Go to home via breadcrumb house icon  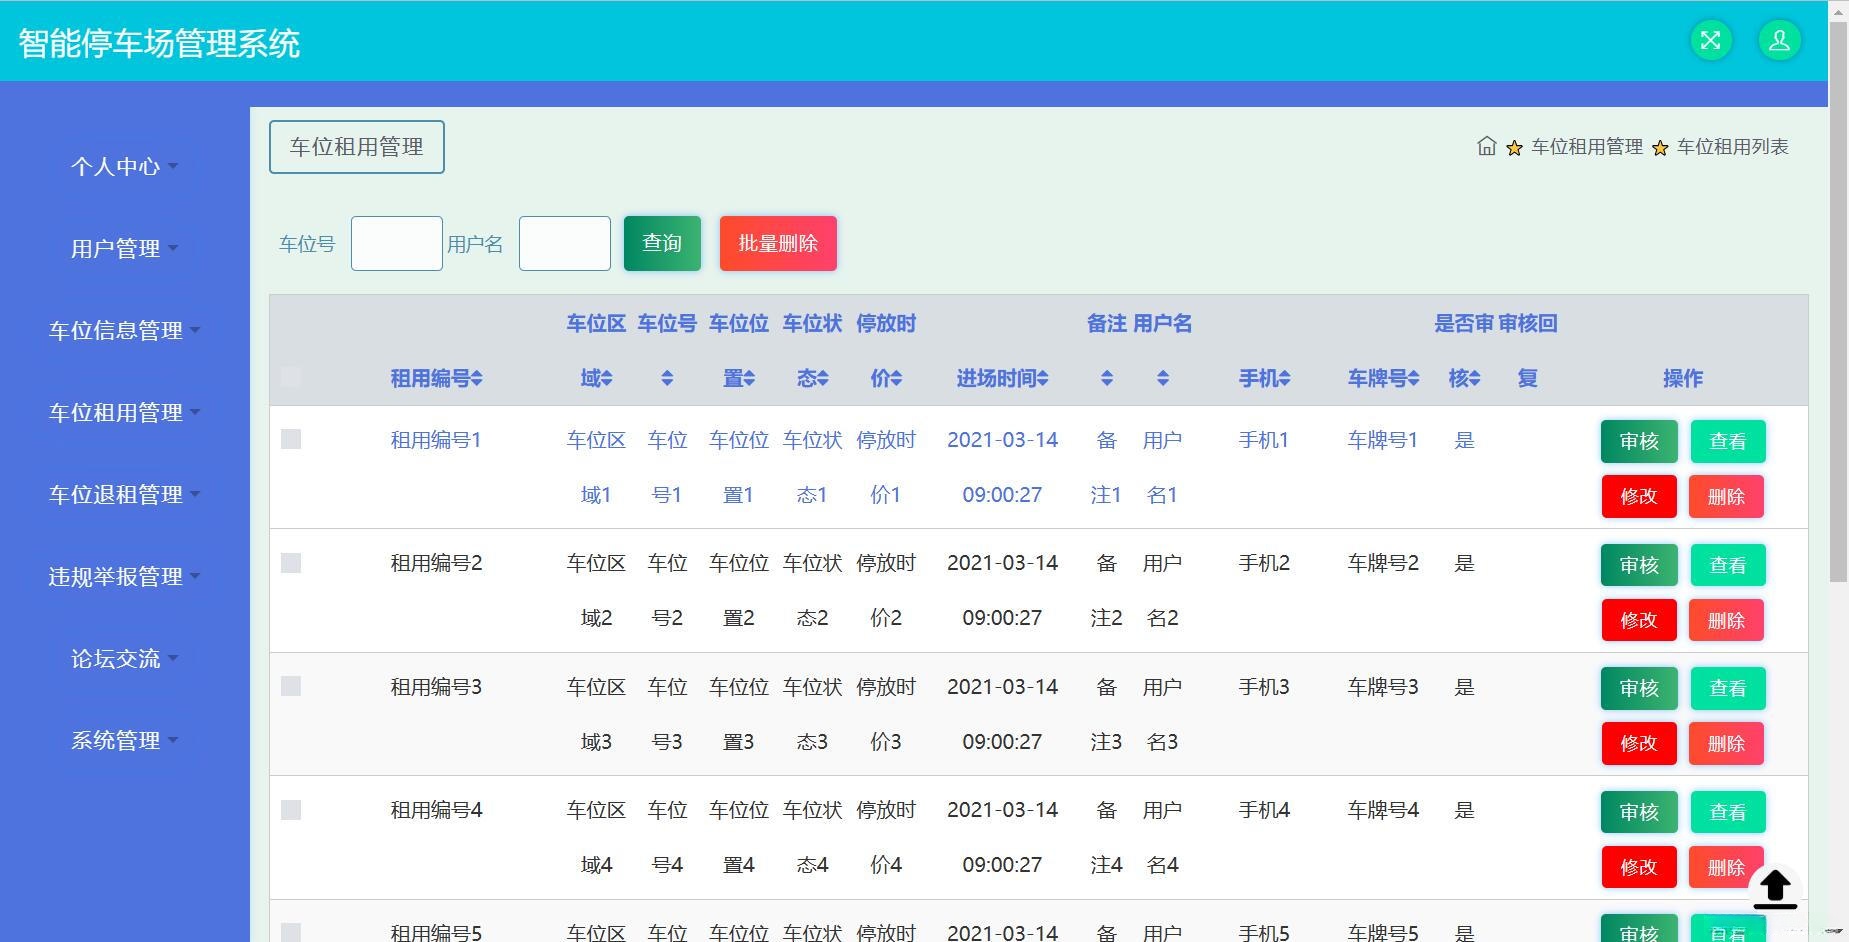point(1487,146)
